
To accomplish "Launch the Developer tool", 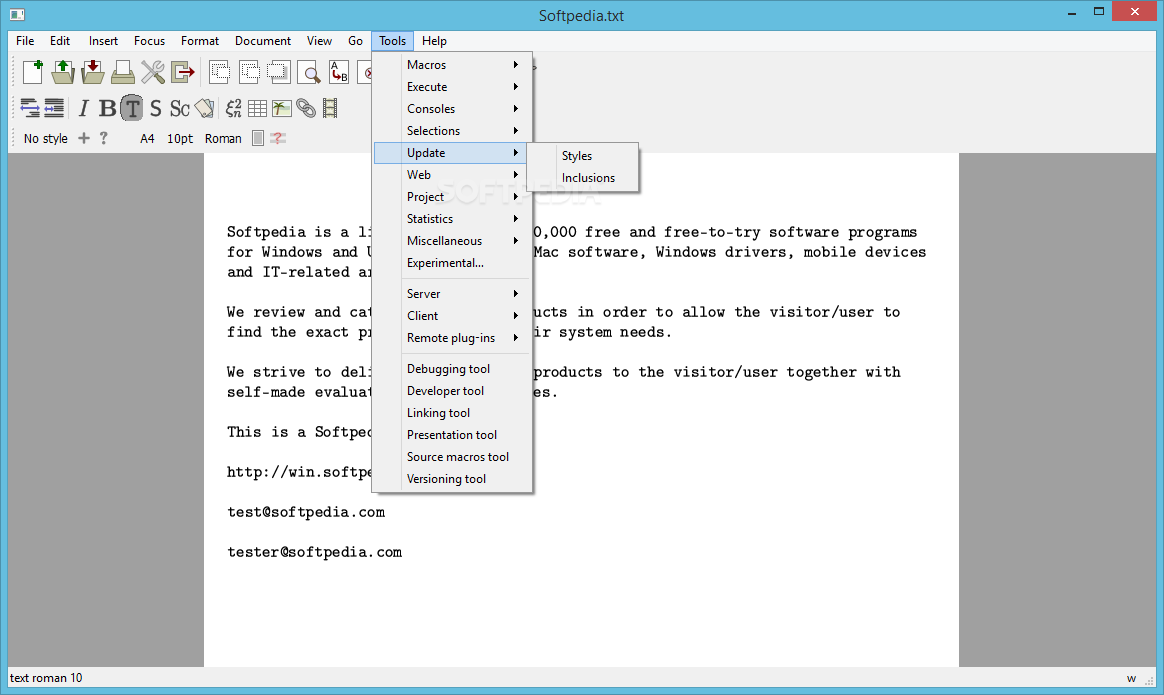I will [452, 391].
